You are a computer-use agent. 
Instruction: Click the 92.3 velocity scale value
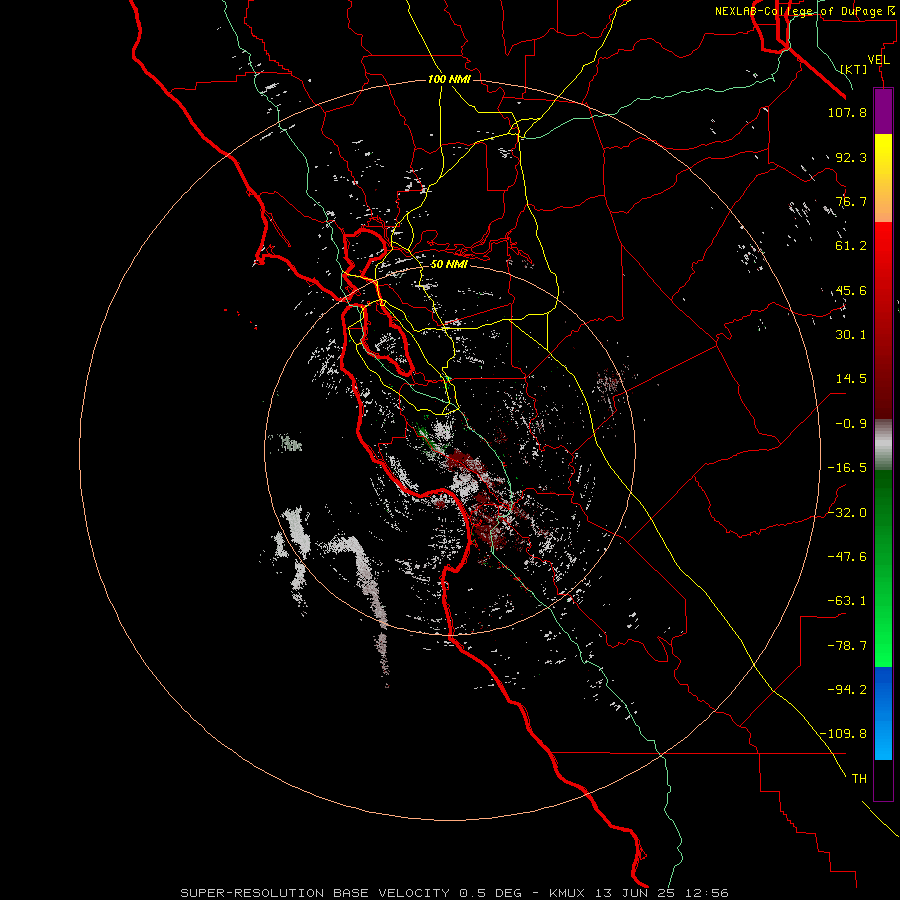coord(851,157)
